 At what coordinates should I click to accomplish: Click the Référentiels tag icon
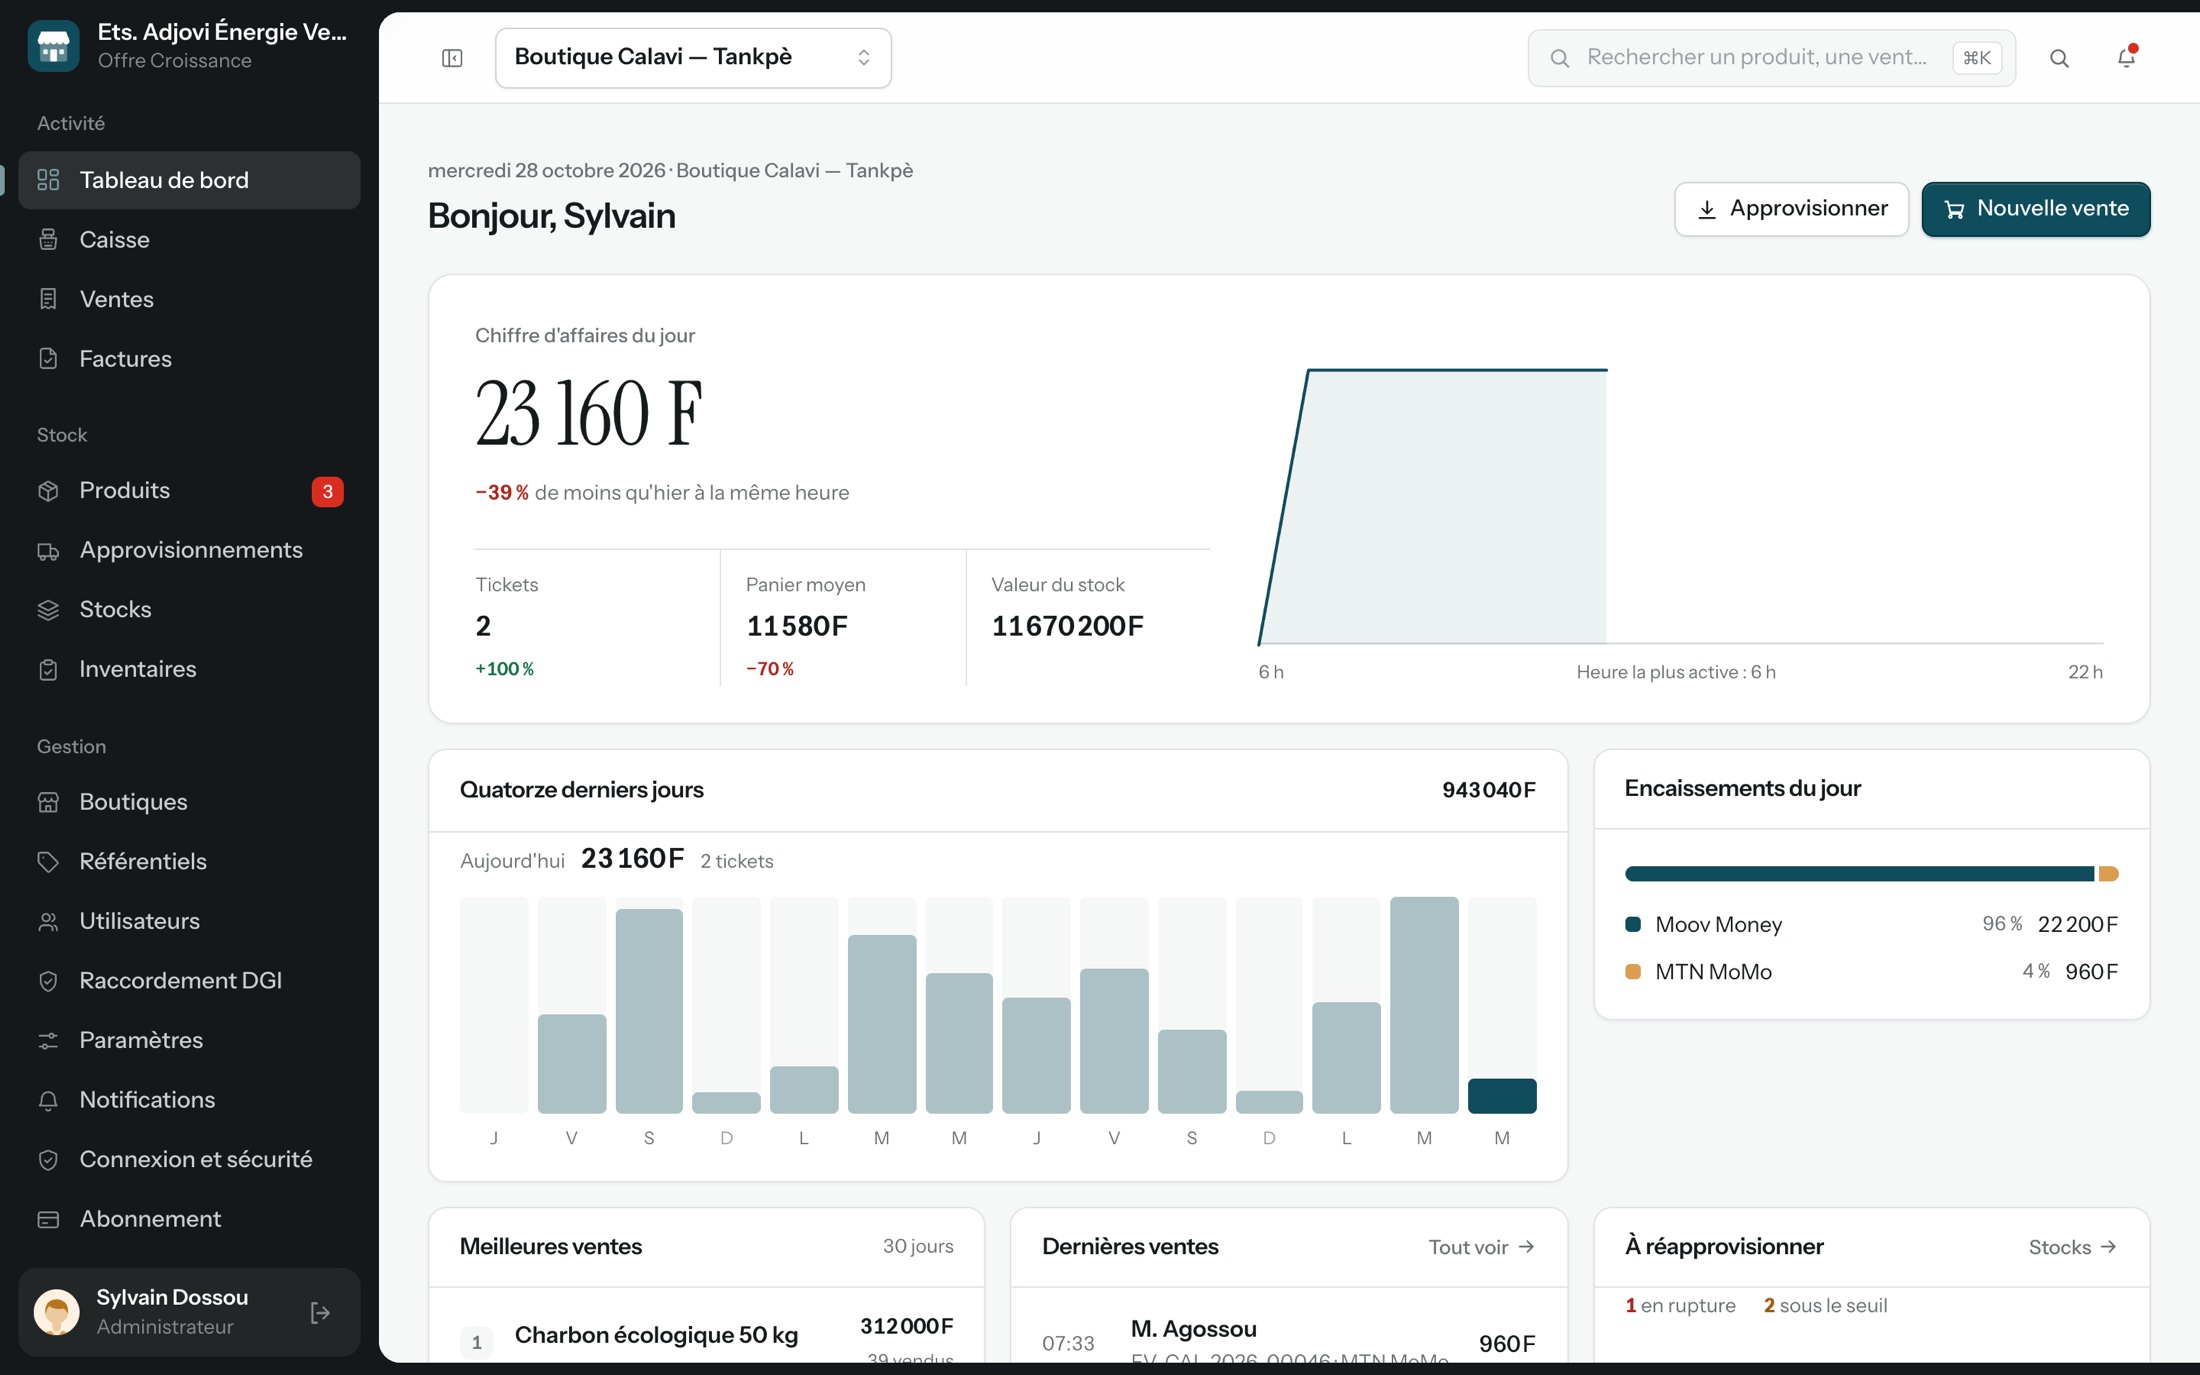click(x=48, y=862)
